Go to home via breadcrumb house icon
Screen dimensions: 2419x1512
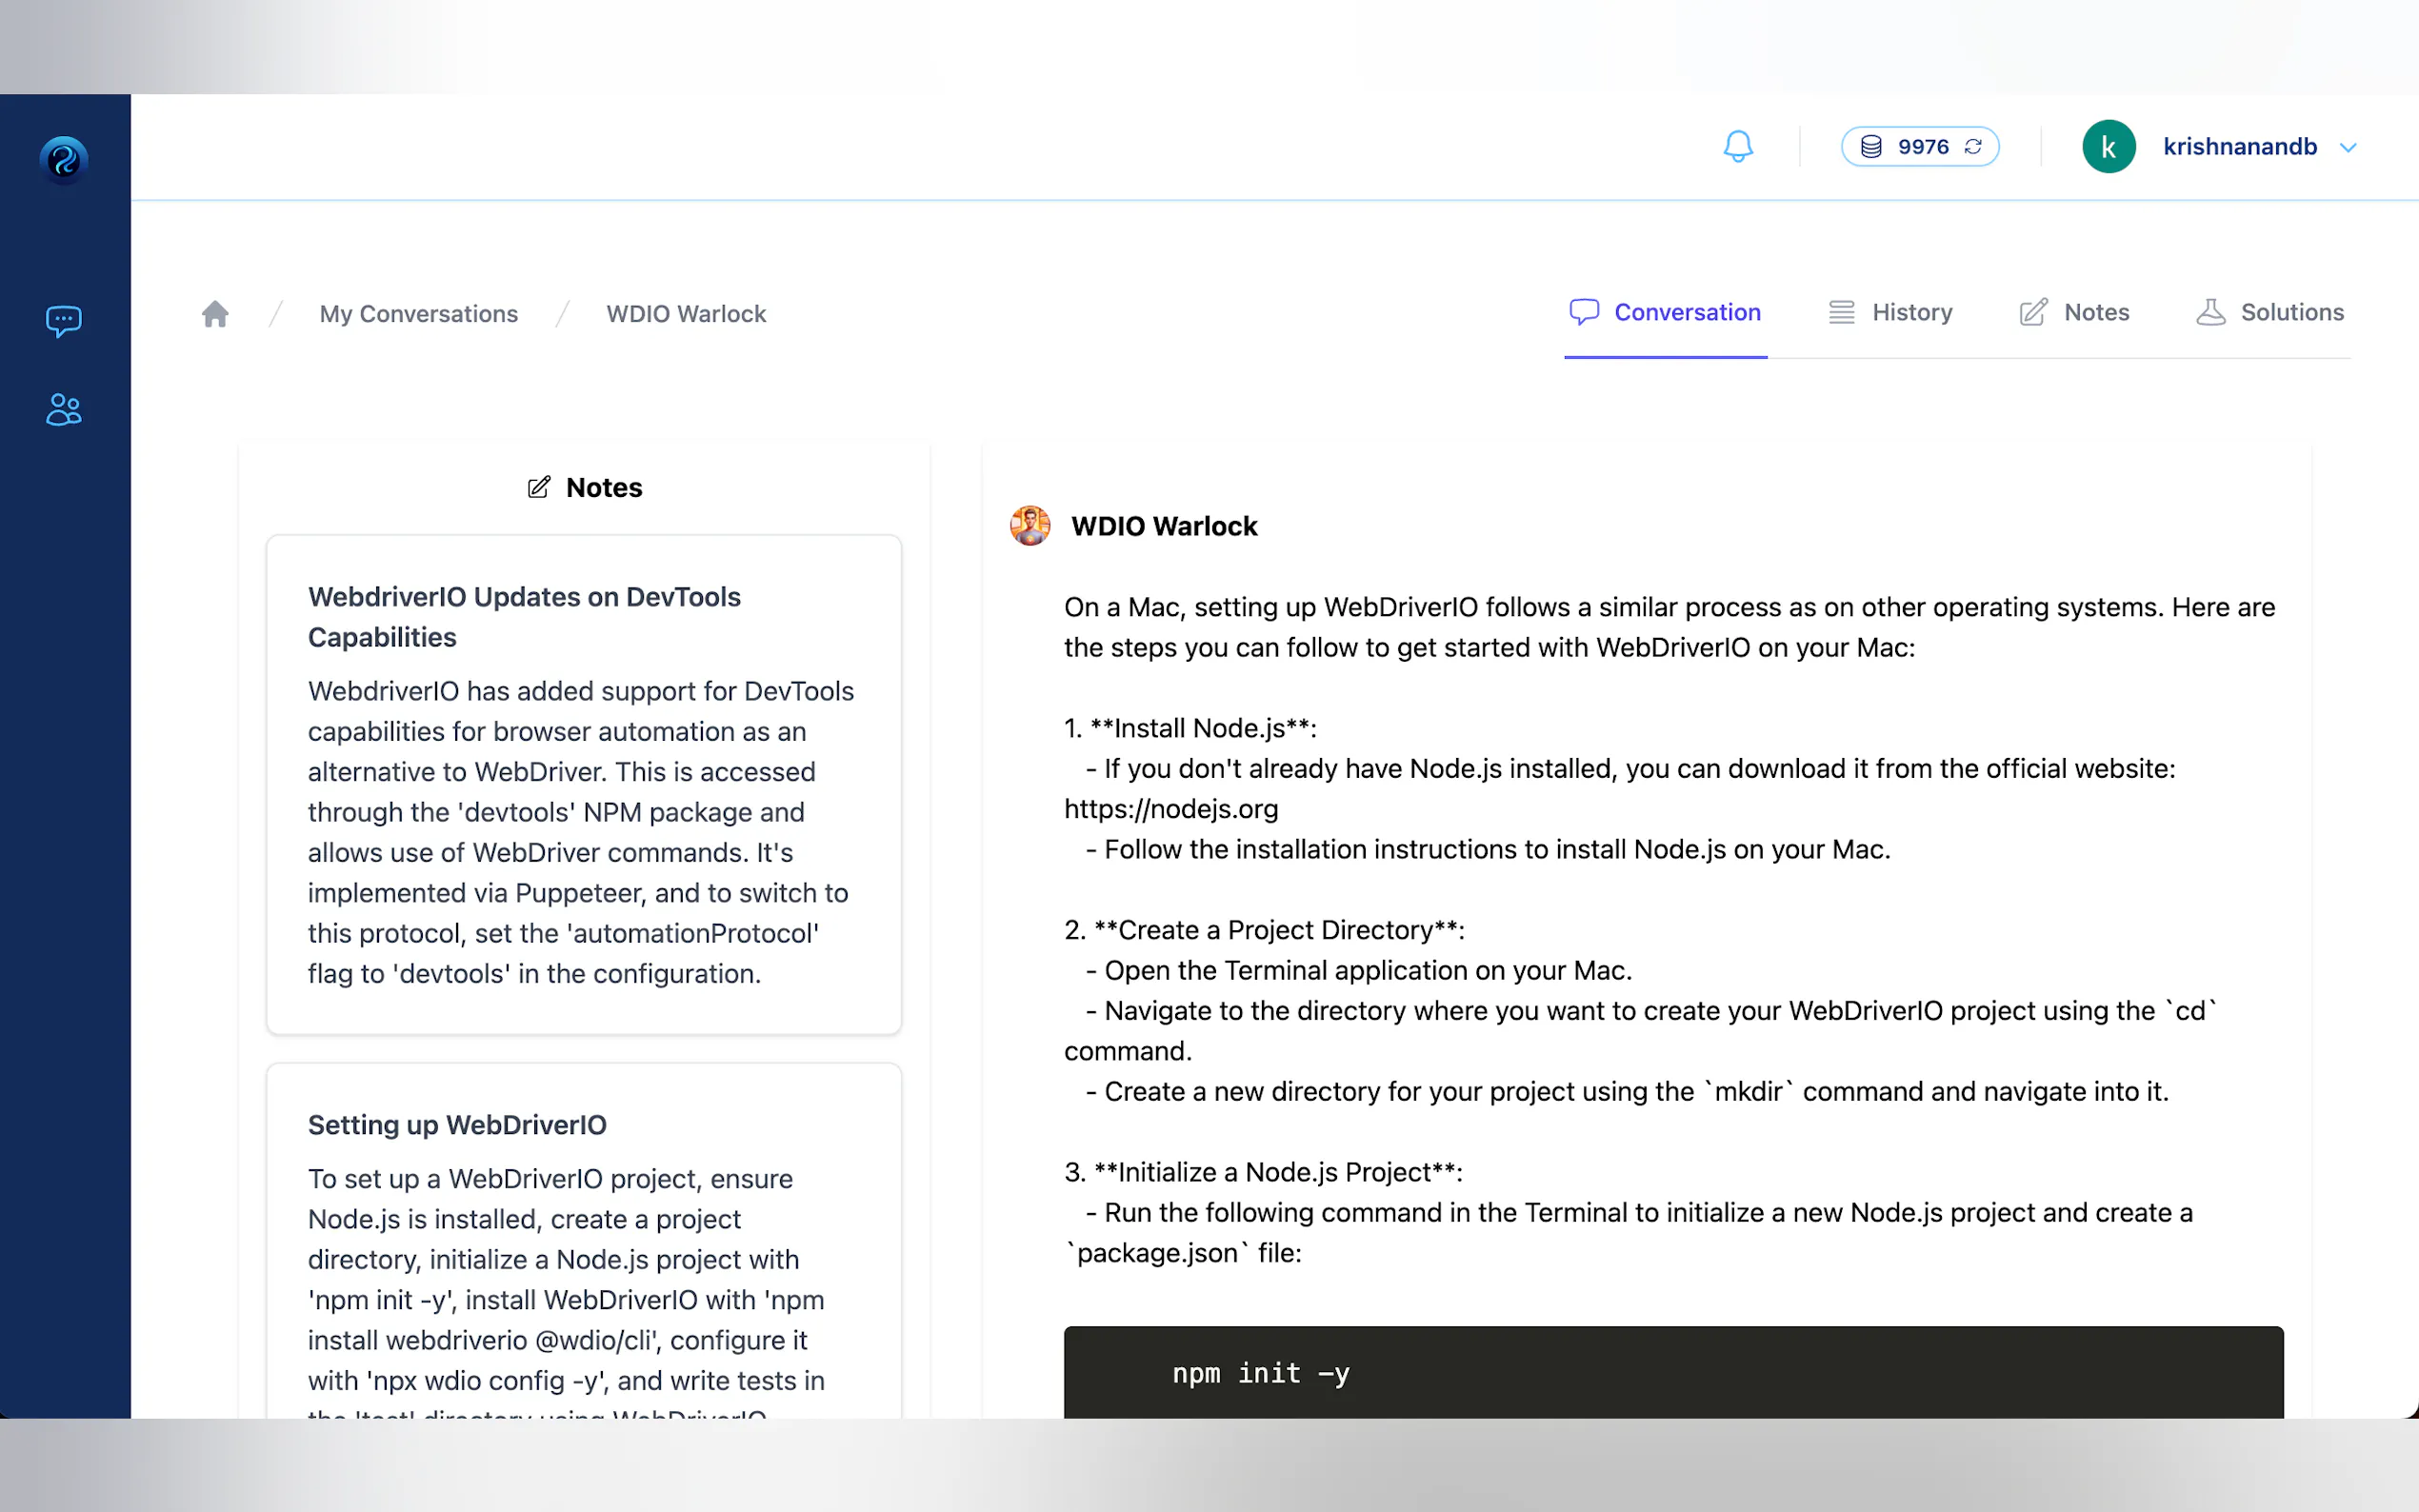215,314
